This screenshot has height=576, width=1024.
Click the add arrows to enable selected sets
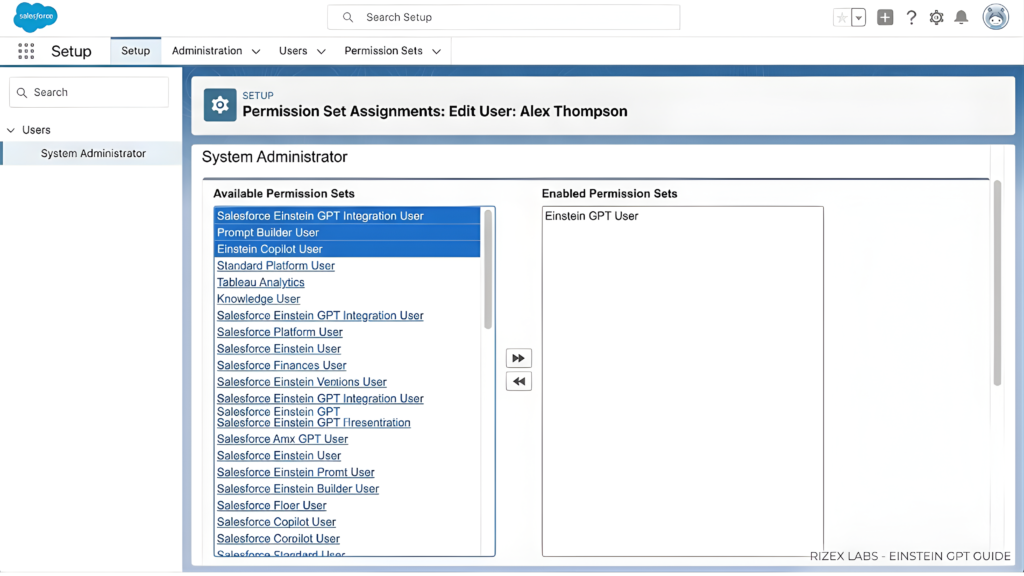pyautogui.click(x=518, y=357)
